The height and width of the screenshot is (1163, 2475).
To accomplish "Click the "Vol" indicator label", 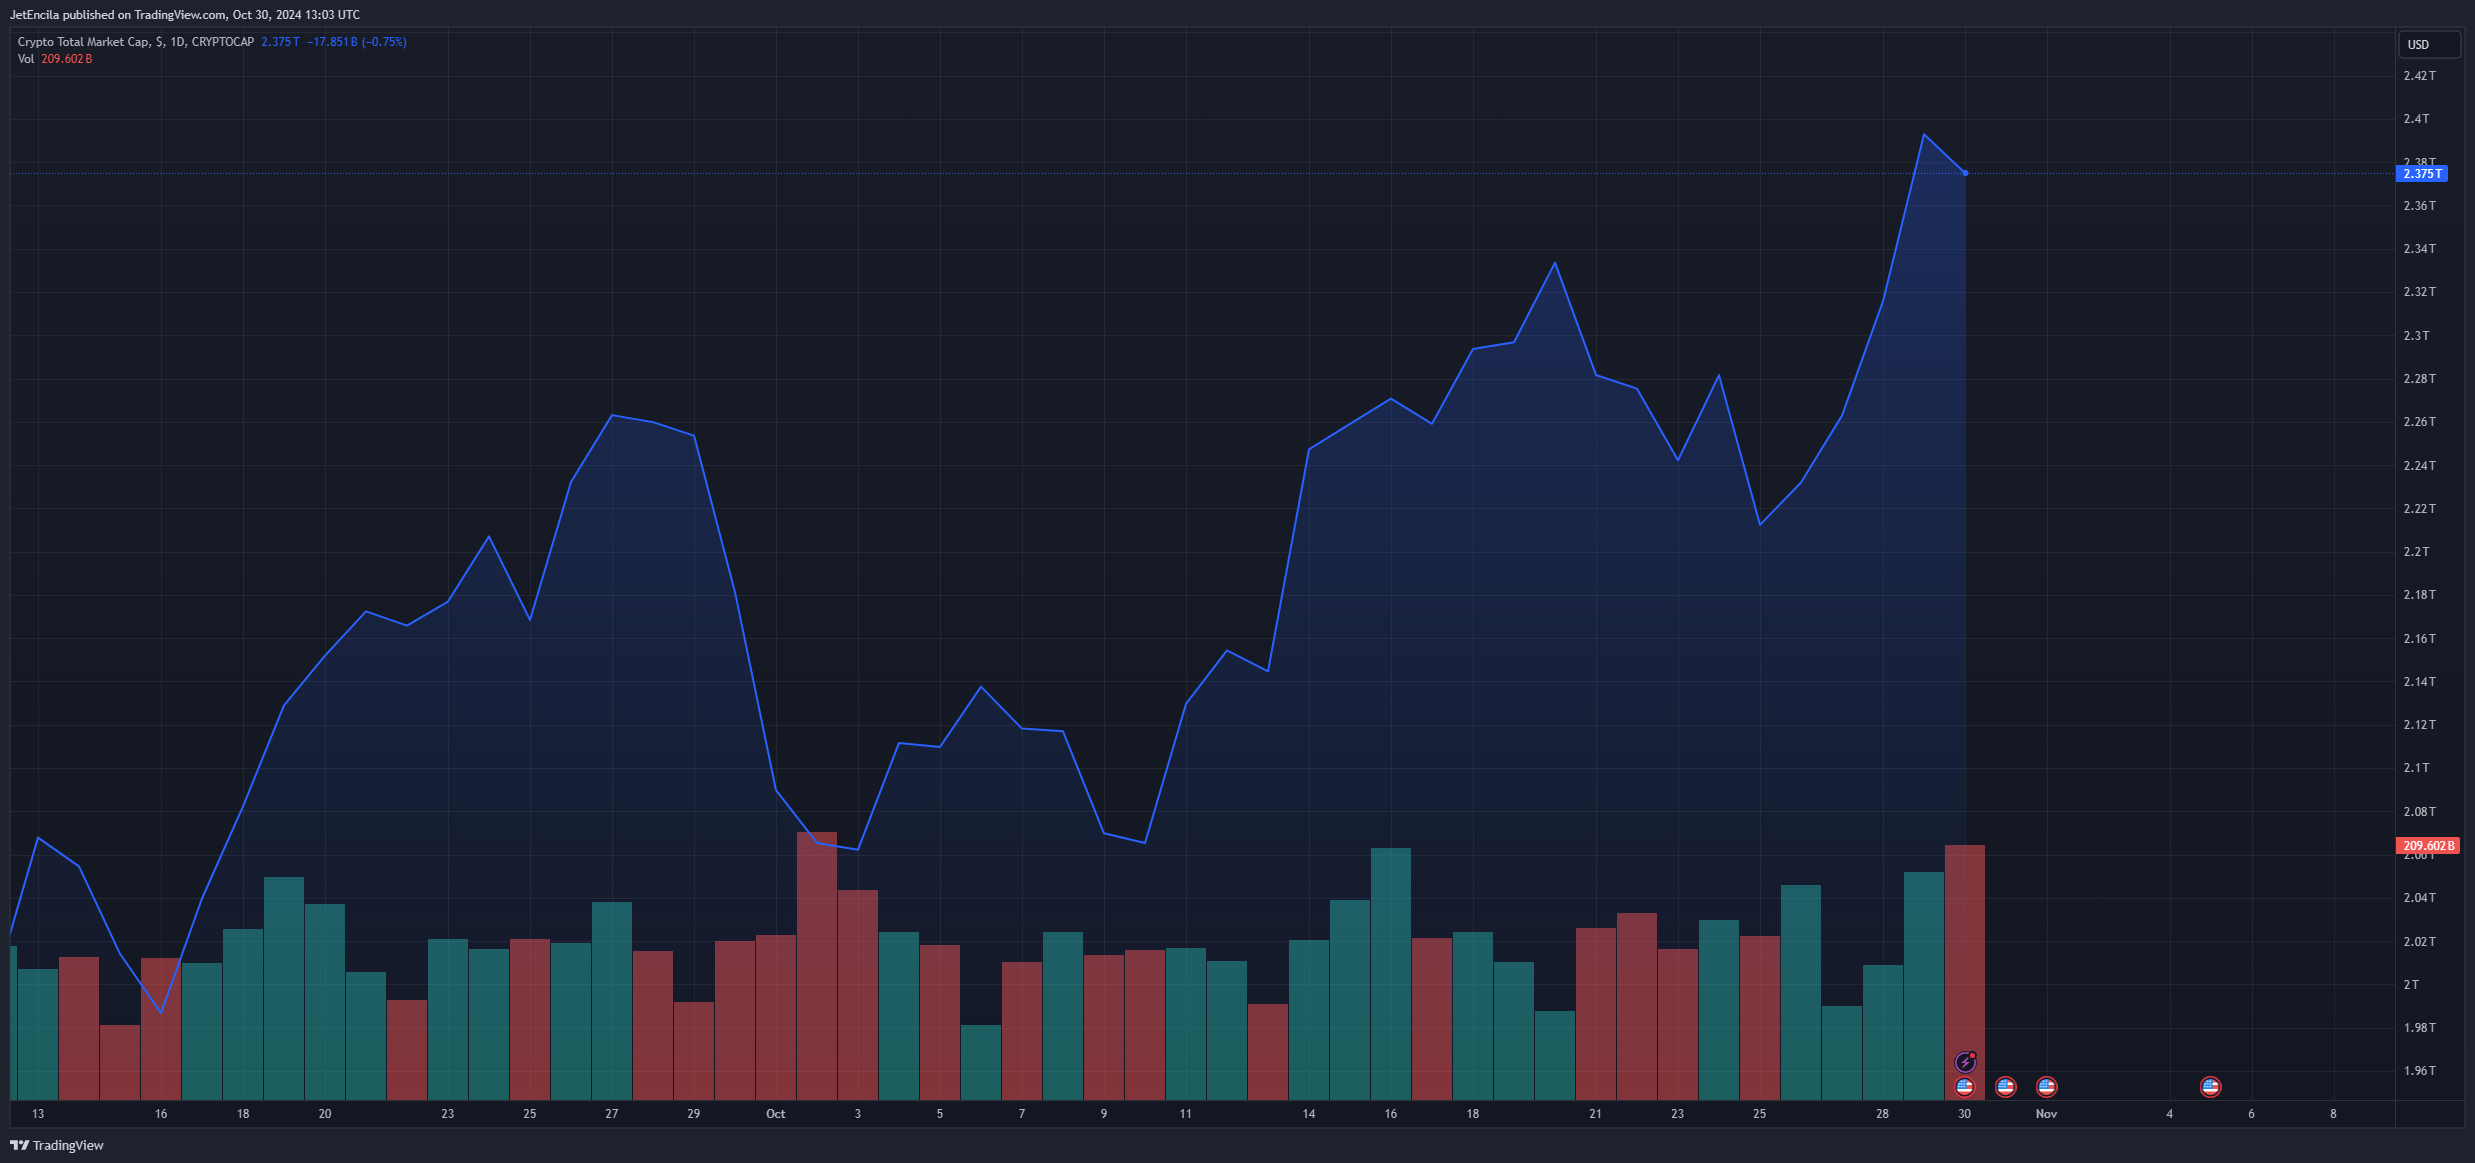I will [26, 59].
